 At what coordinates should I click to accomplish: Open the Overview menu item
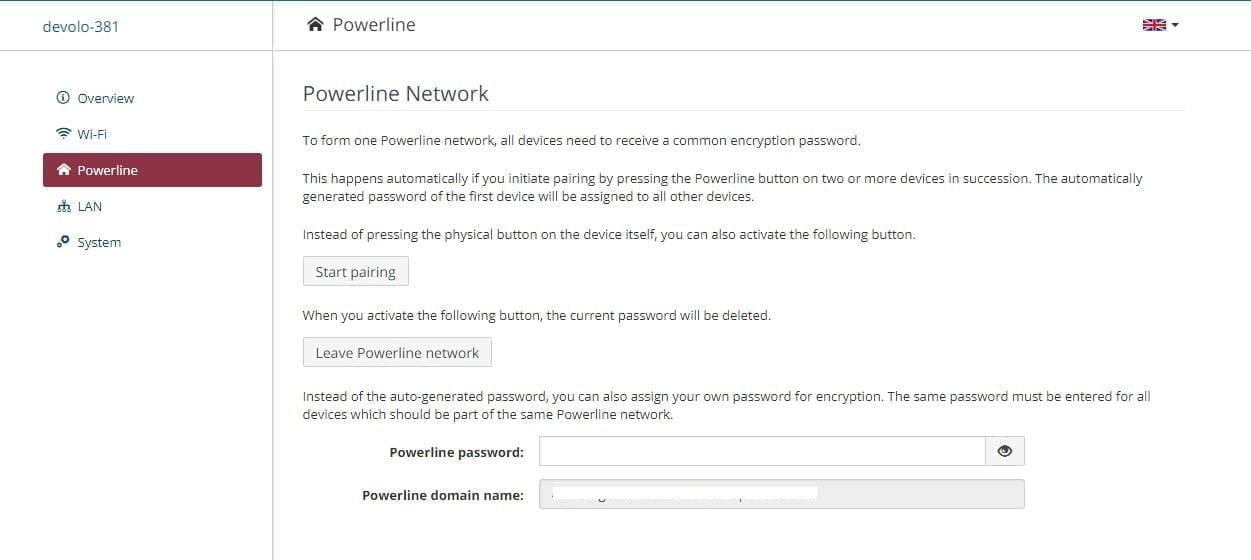pos(105,98)
